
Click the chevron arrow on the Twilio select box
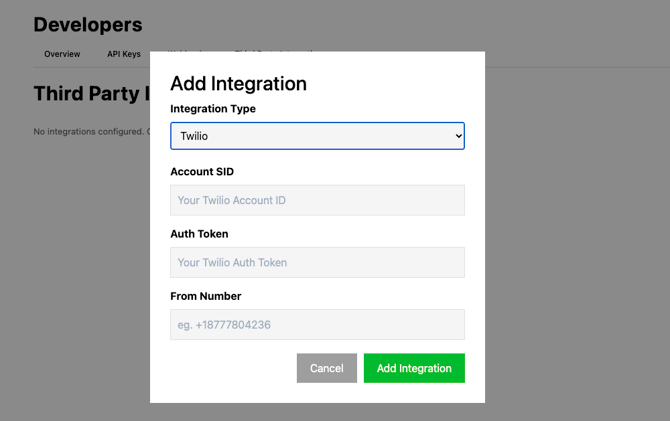click(458, 136)
